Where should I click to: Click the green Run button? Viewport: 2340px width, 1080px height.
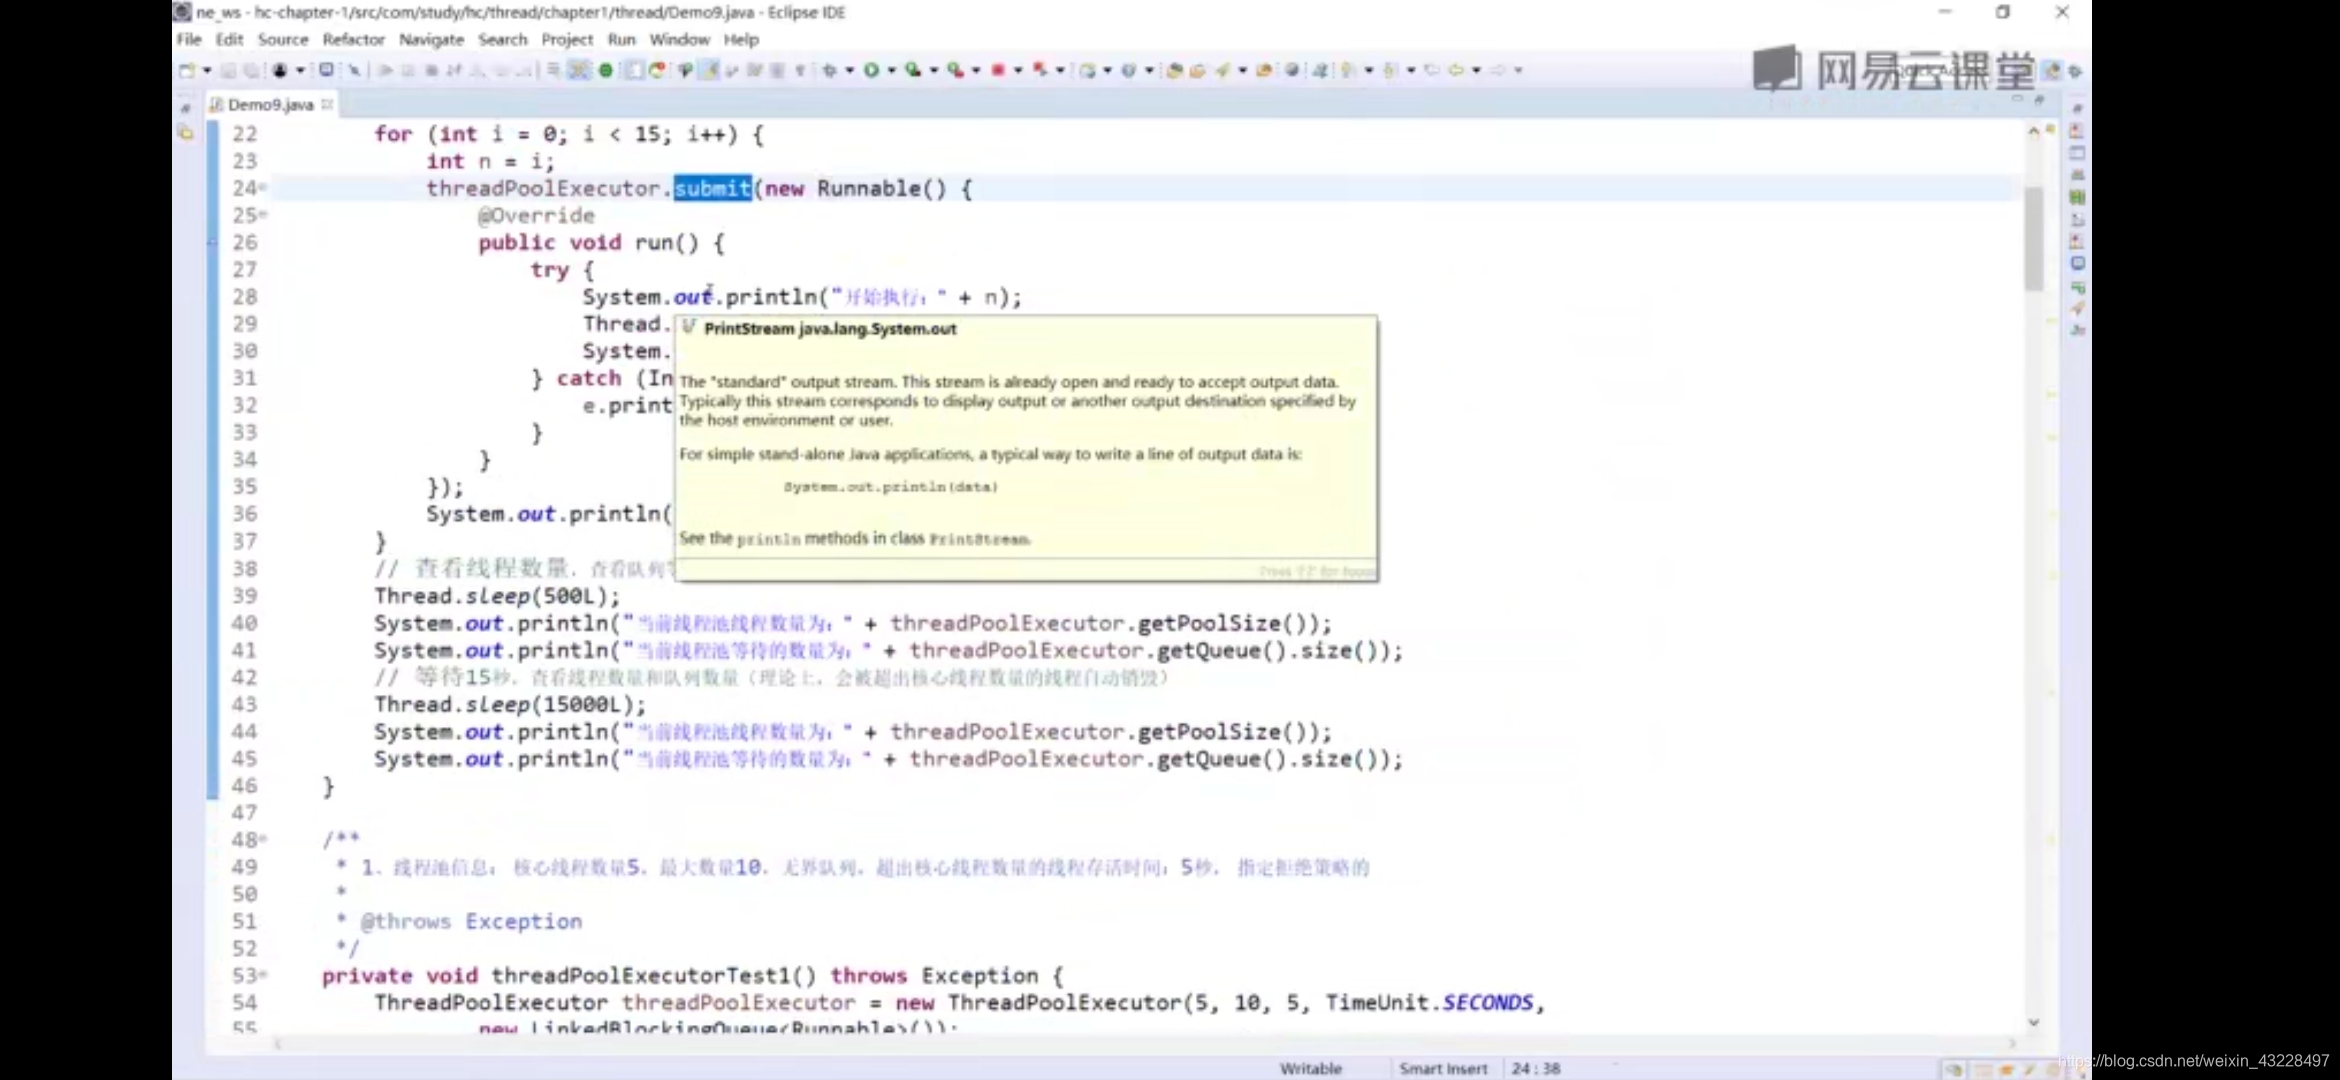coord(871,70)
